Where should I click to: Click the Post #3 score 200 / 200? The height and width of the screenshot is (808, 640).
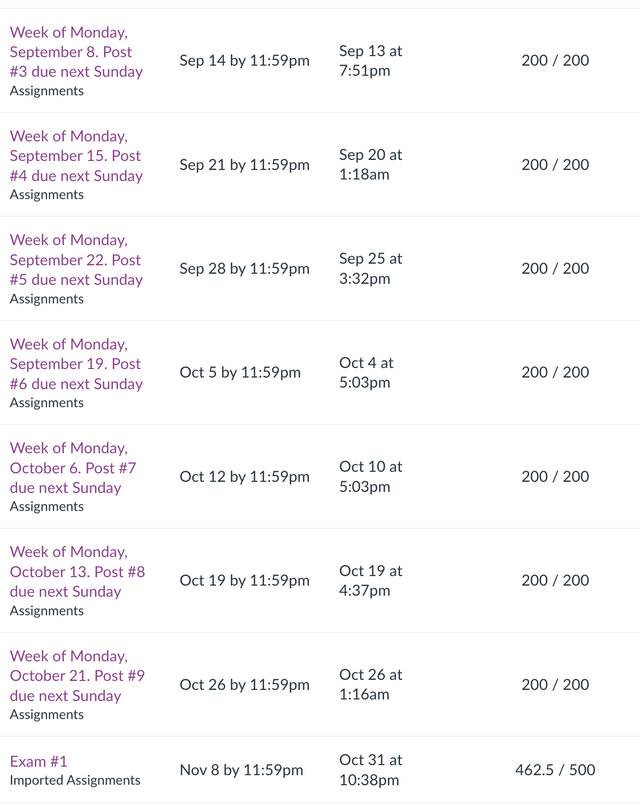click(x=555, y=60)
